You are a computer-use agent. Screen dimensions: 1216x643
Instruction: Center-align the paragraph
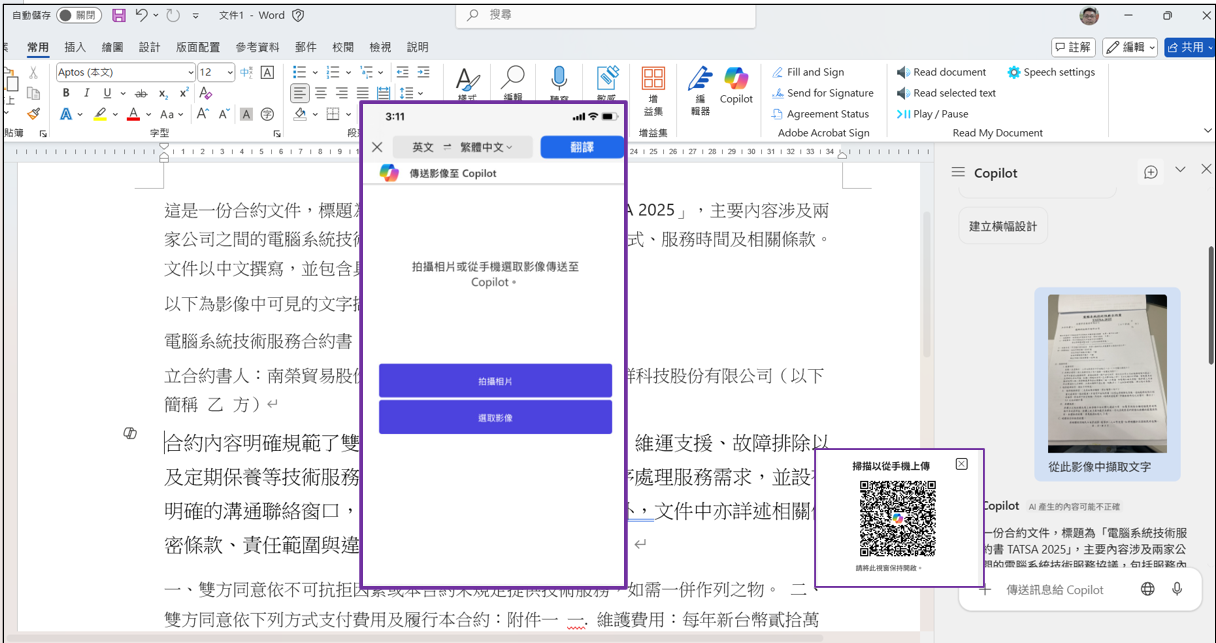[321, 93]
